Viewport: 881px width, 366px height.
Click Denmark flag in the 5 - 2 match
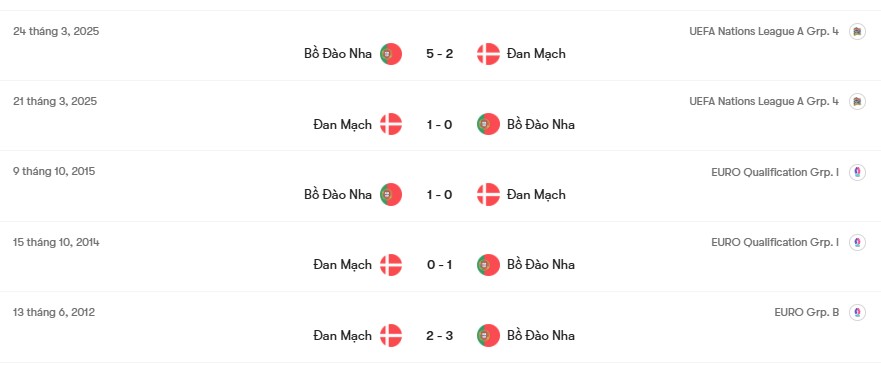tap(488, 54)
